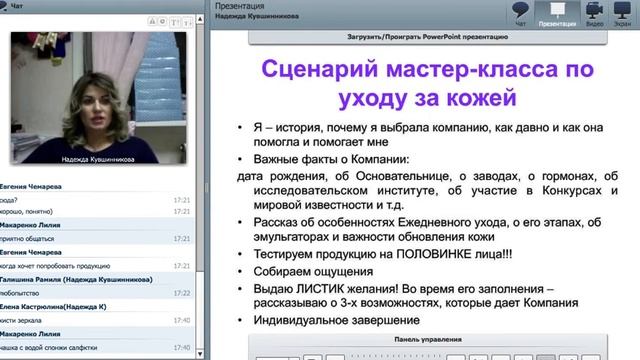Switch to Видео mode with camera icon

pyautogui.click(x=594, y=14)
